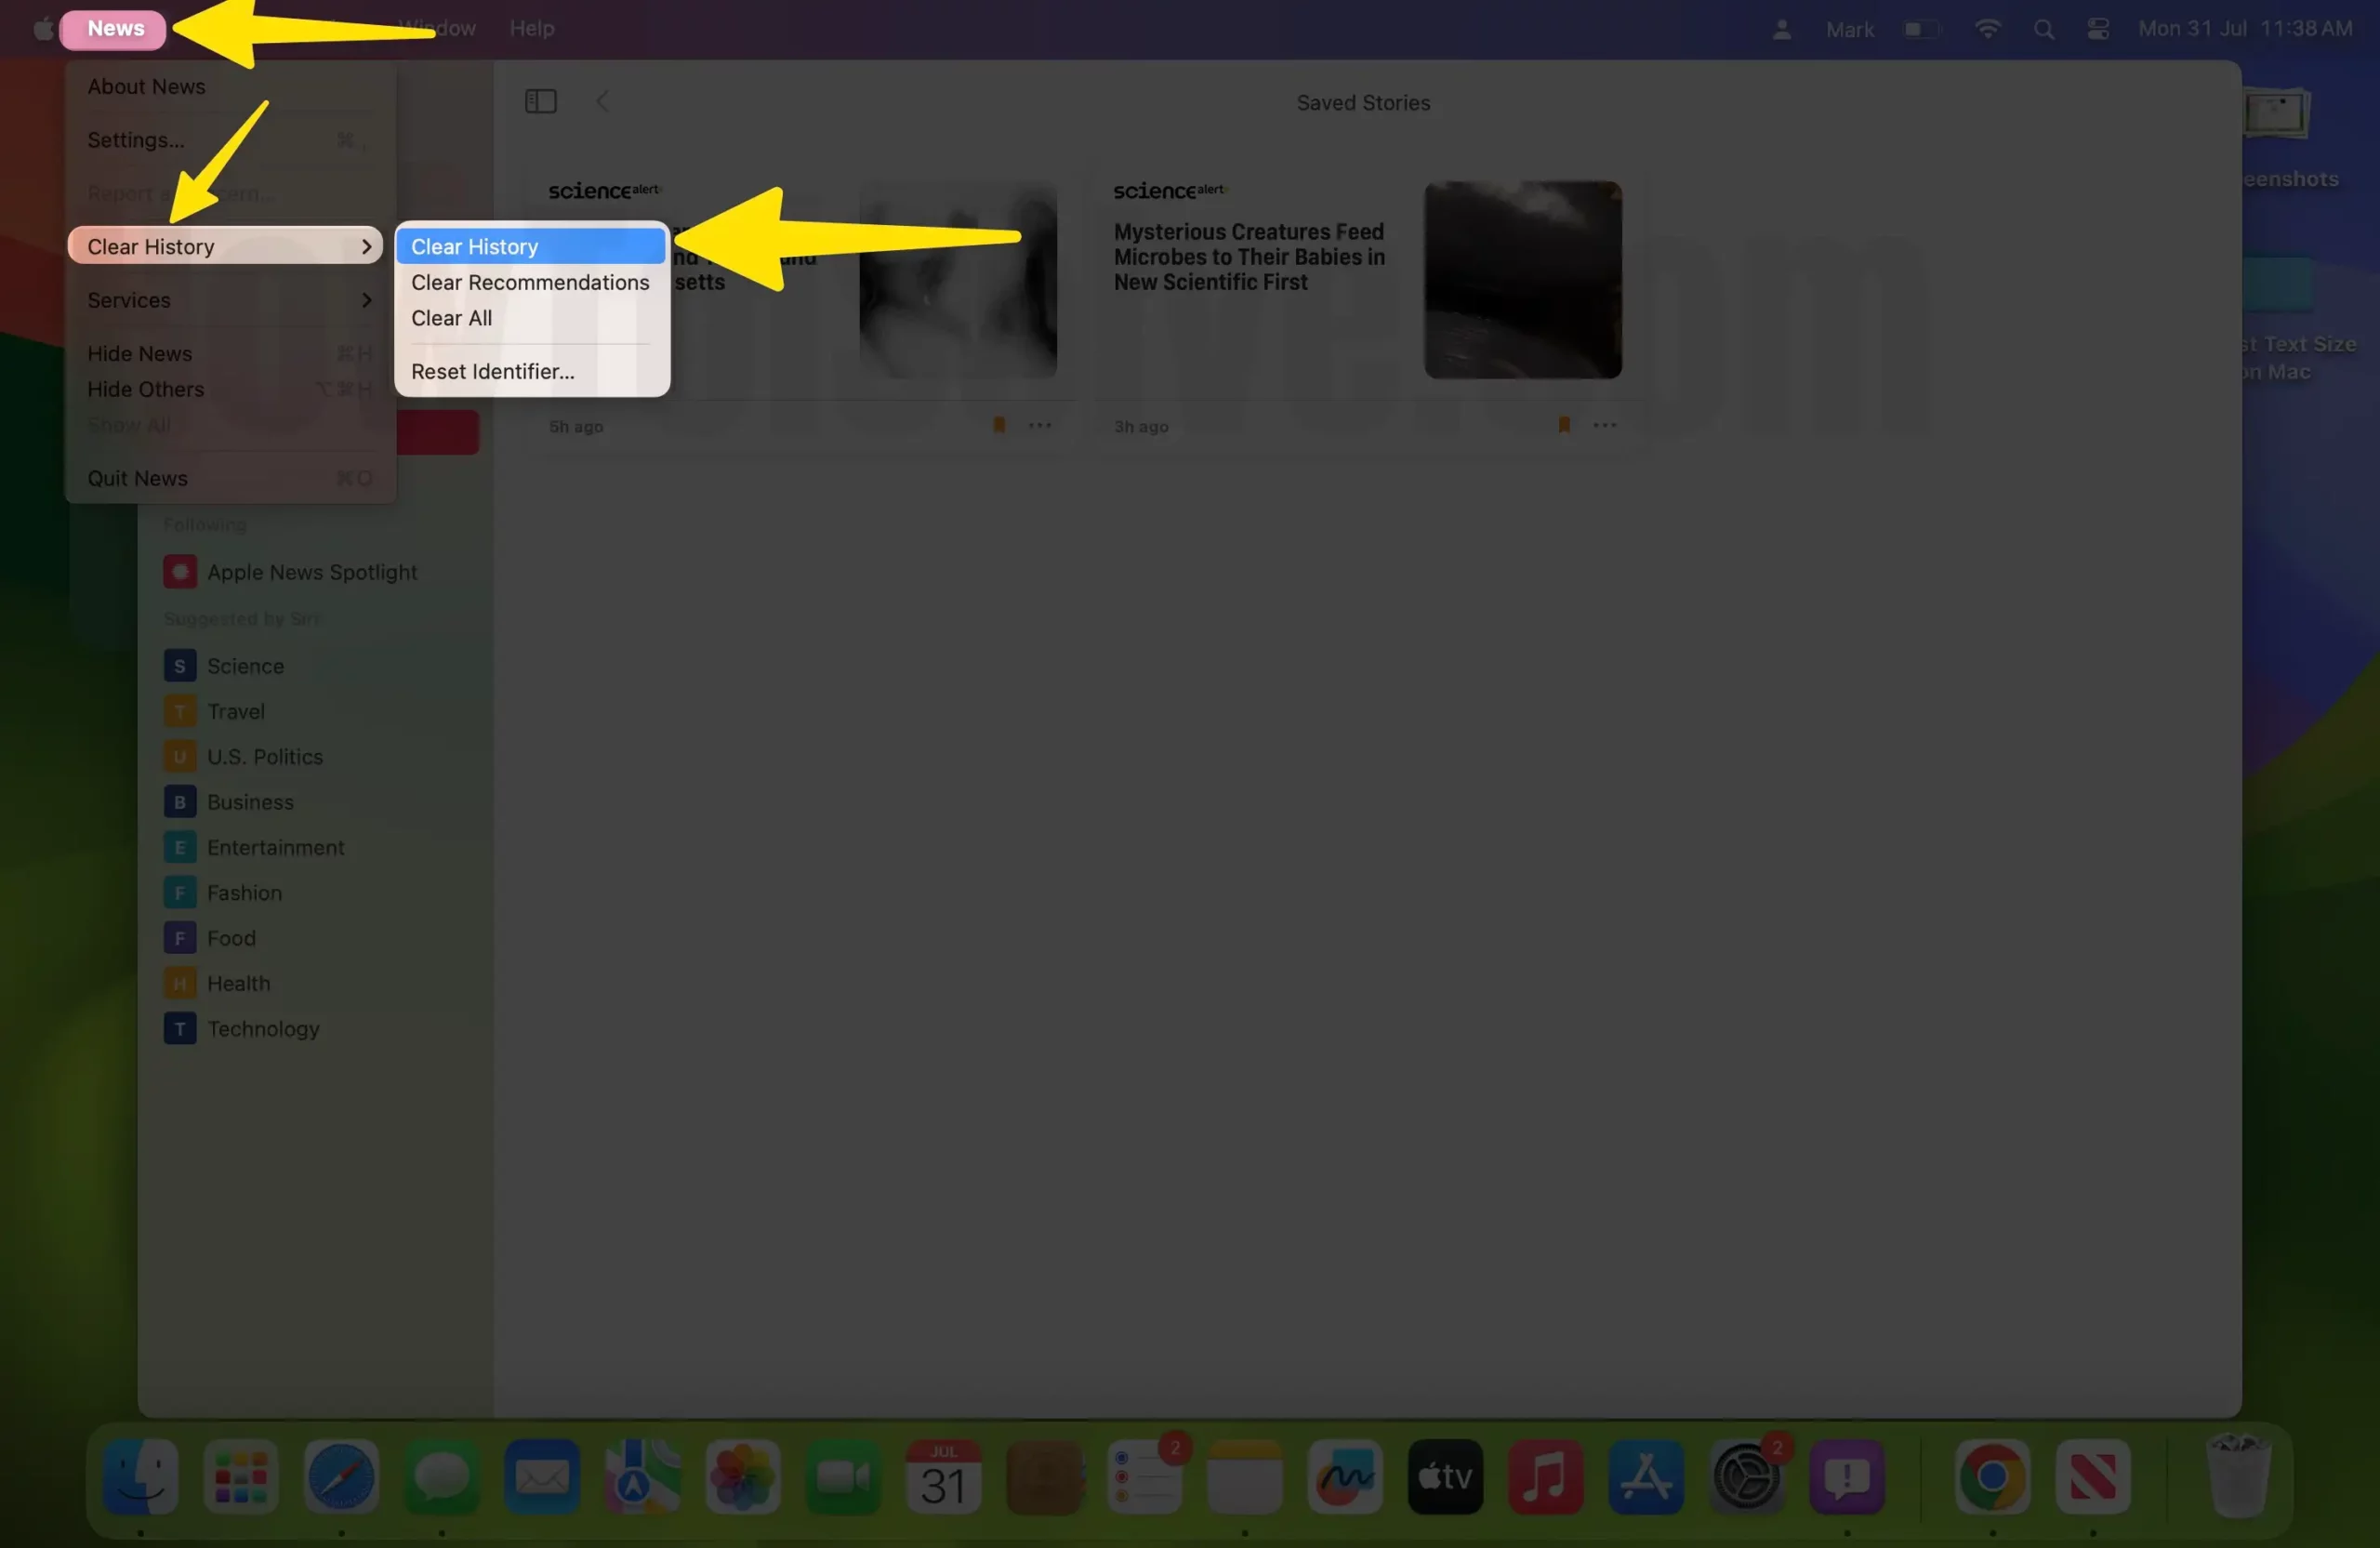Open Messages from the Dock

click(x=442, y=1477)
